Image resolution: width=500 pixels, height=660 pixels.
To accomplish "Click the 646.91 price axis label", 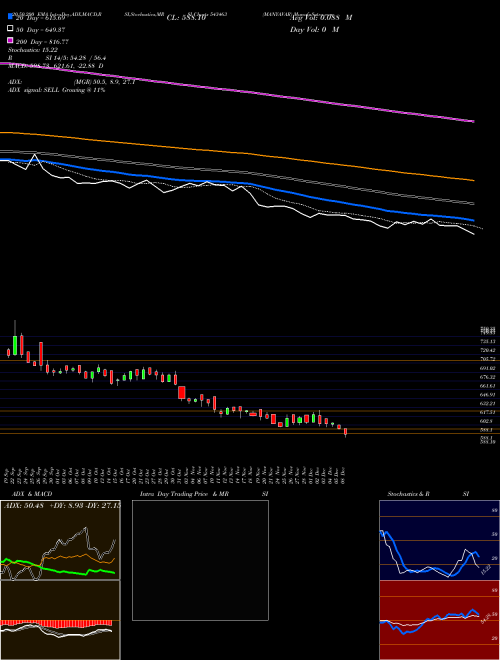I will click(487, 394).
